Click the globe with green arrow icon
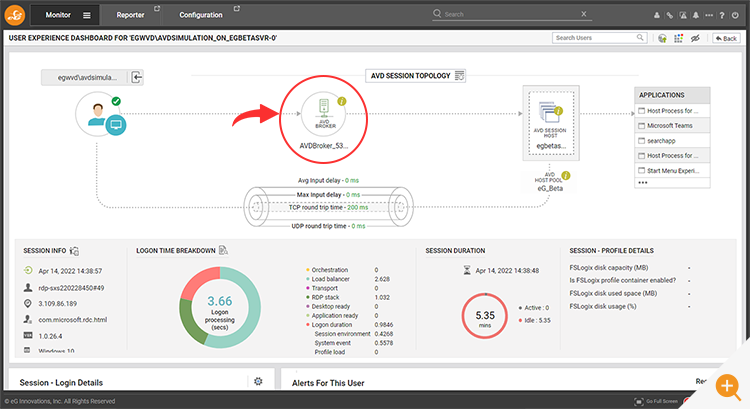The height and width of the screenshot is (409, 750). coord(662,38)
